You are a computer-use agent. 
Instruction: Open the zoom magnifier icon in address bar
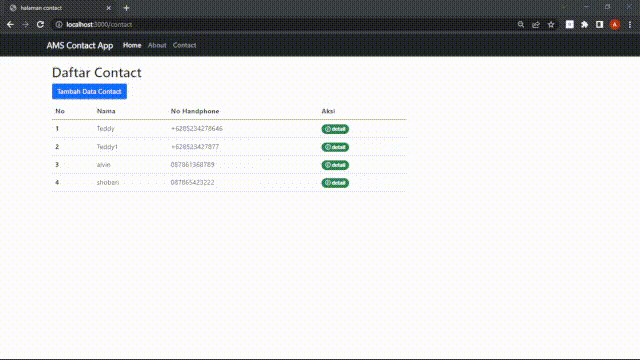[x=521, y=24]
